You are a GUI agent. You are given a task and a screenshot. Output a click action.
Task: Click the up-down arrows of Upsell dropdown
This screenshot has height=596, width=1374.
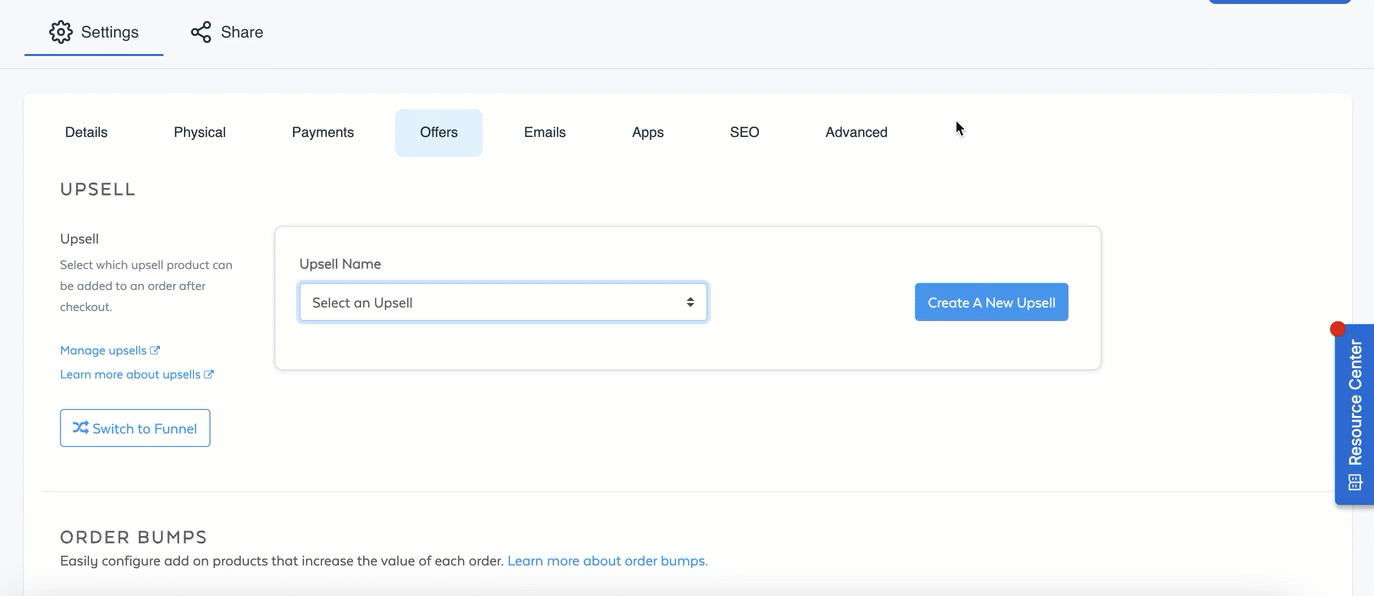[x=690, y=302]
